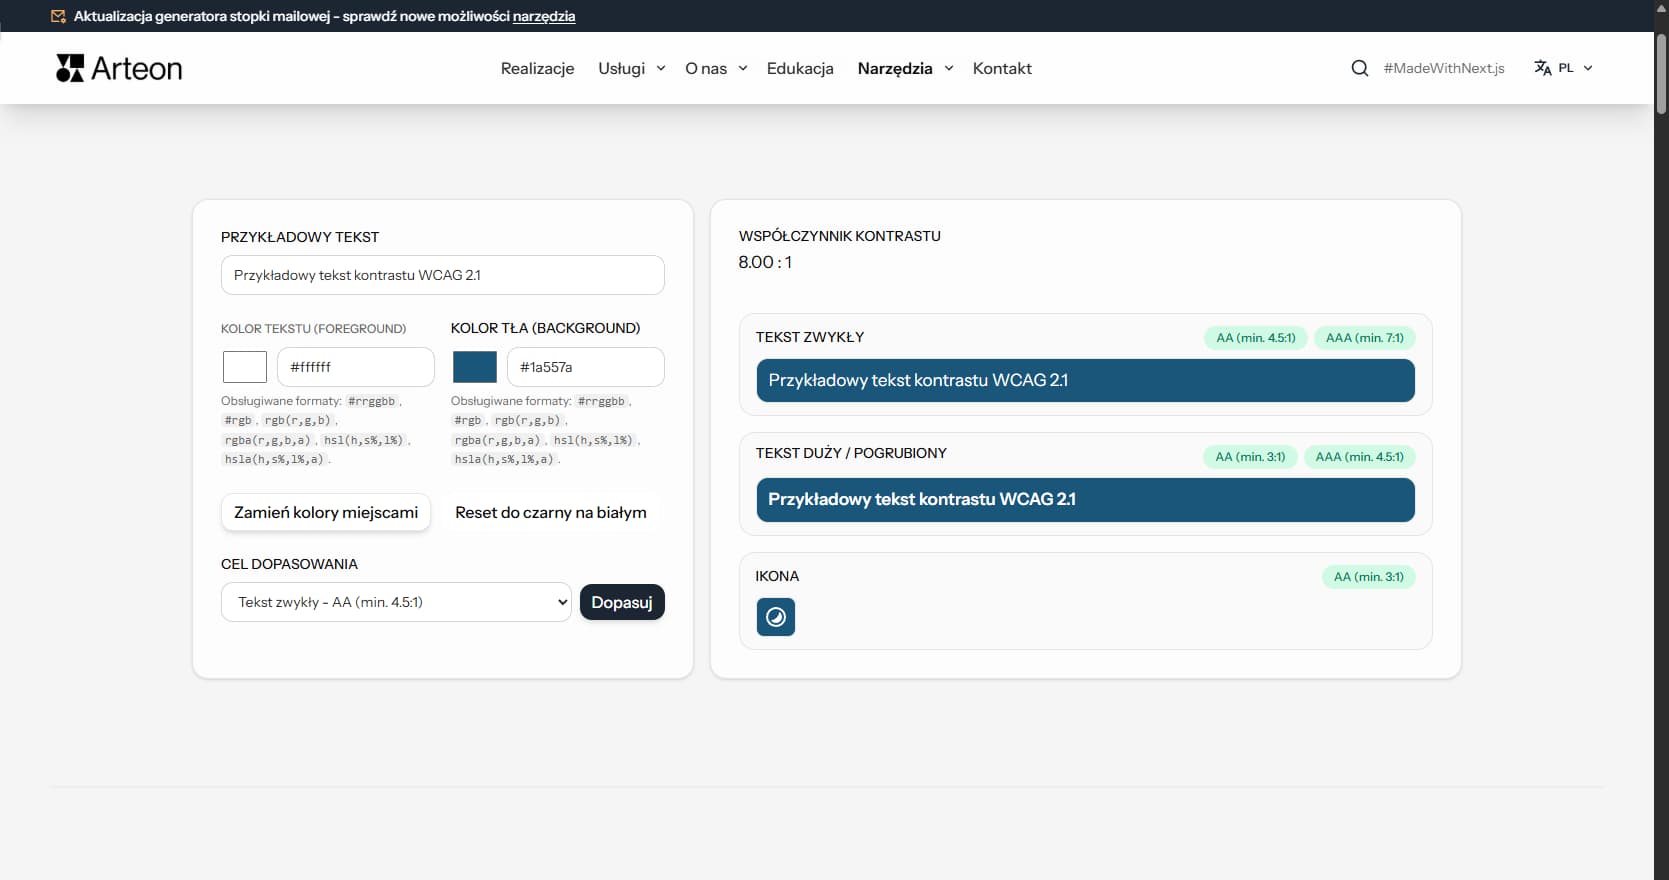Open the Cel dopasowania select box
This screenshot has width=1669, height=880.
[396, 602]
